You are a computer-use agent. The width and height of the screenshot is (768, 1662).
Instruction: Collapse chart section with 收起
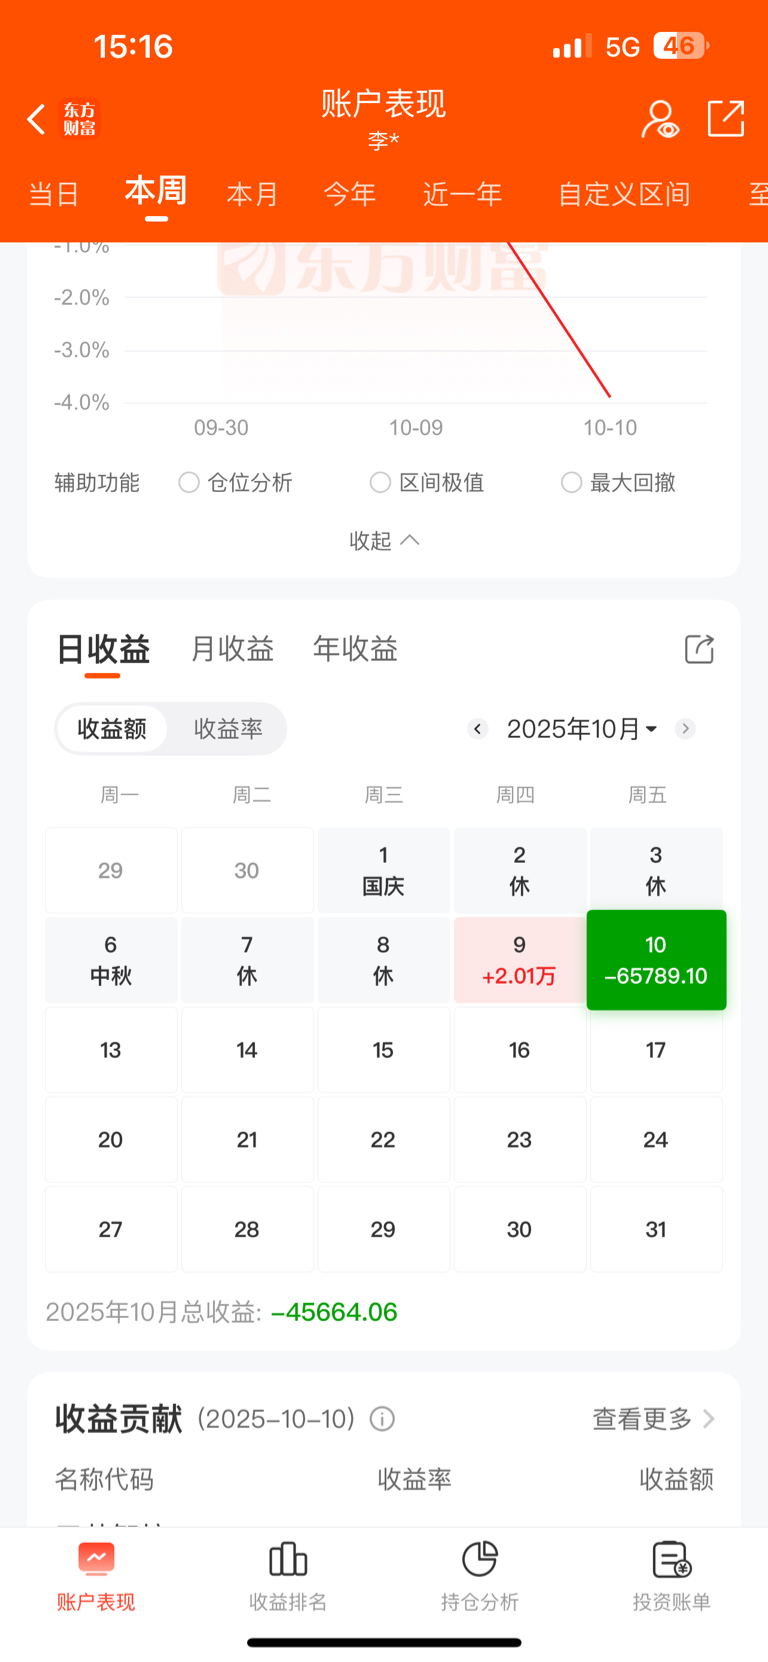pyautogui.click(x=384, y=541)
